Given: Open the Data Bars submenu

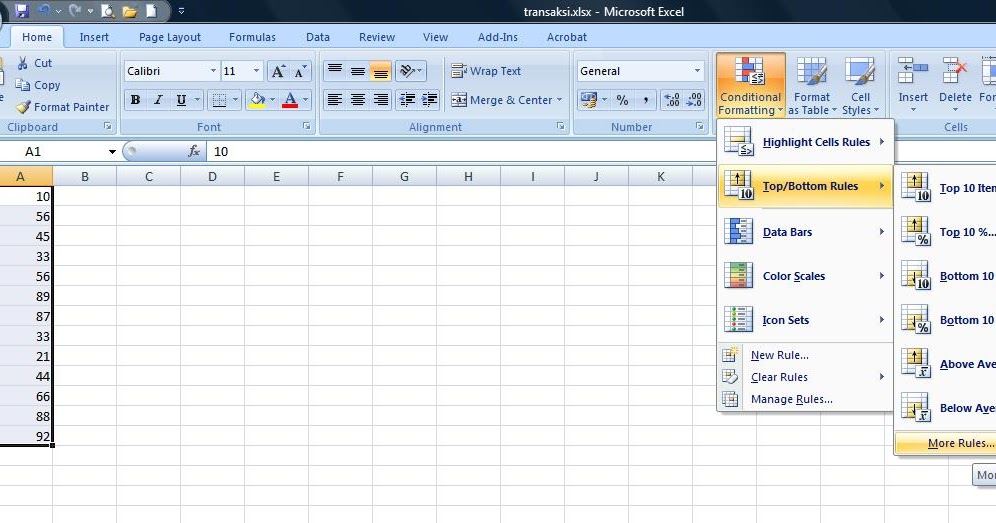Looking at the screenshot, I should coord(805,232).
